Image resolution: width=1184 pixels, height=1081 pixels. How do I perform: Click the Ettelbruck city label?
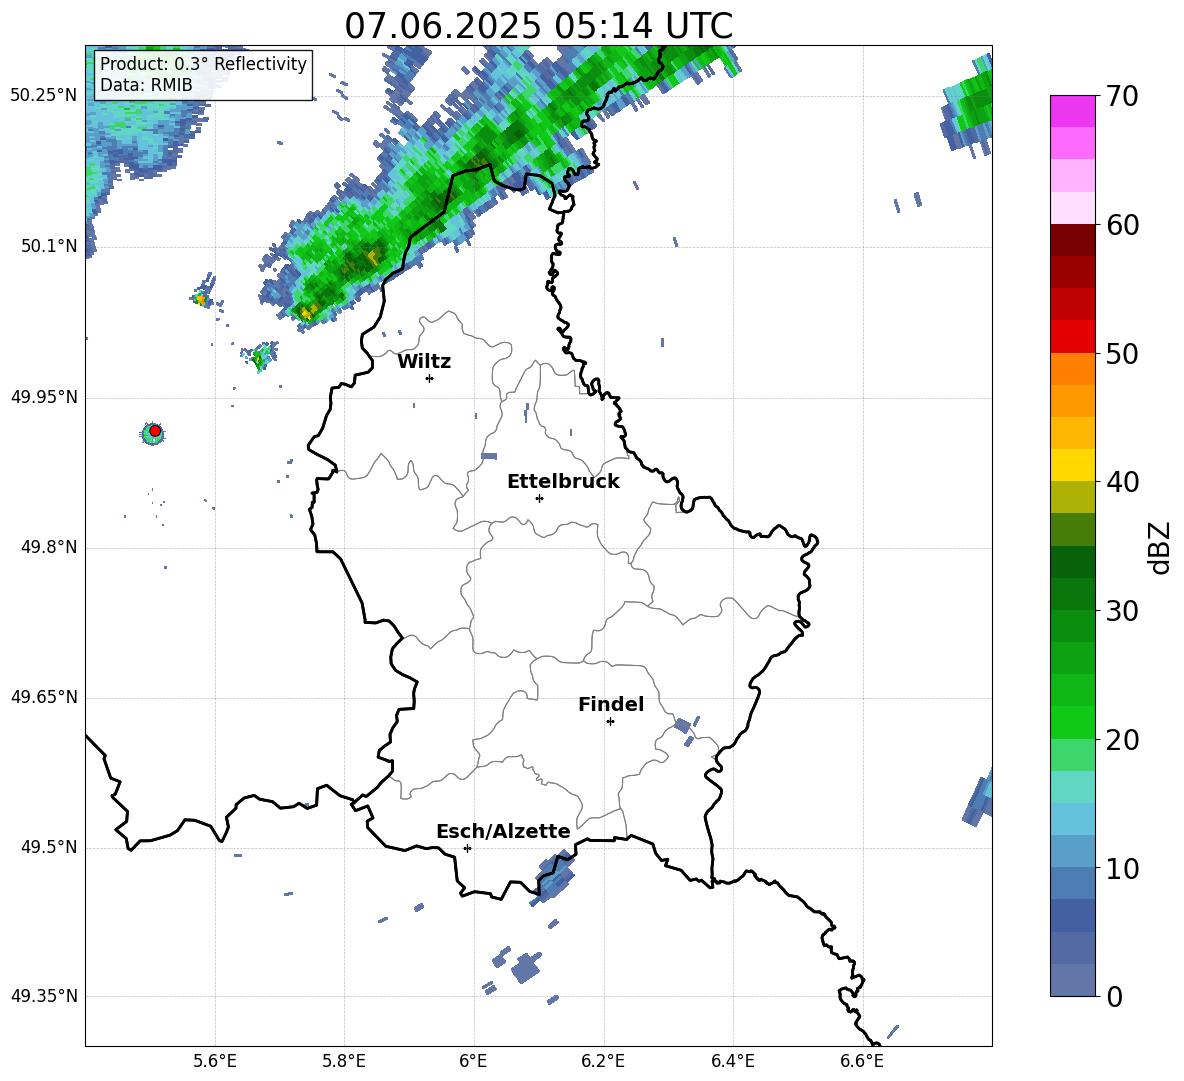563,482
